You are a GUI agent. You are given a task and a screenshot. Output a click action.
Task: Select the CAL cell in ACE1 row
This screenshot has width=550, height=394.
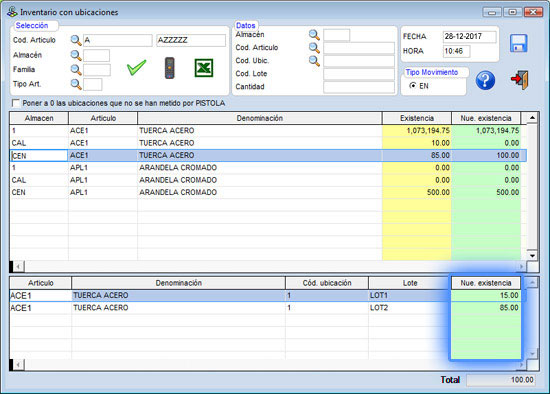tap(39, 143)
